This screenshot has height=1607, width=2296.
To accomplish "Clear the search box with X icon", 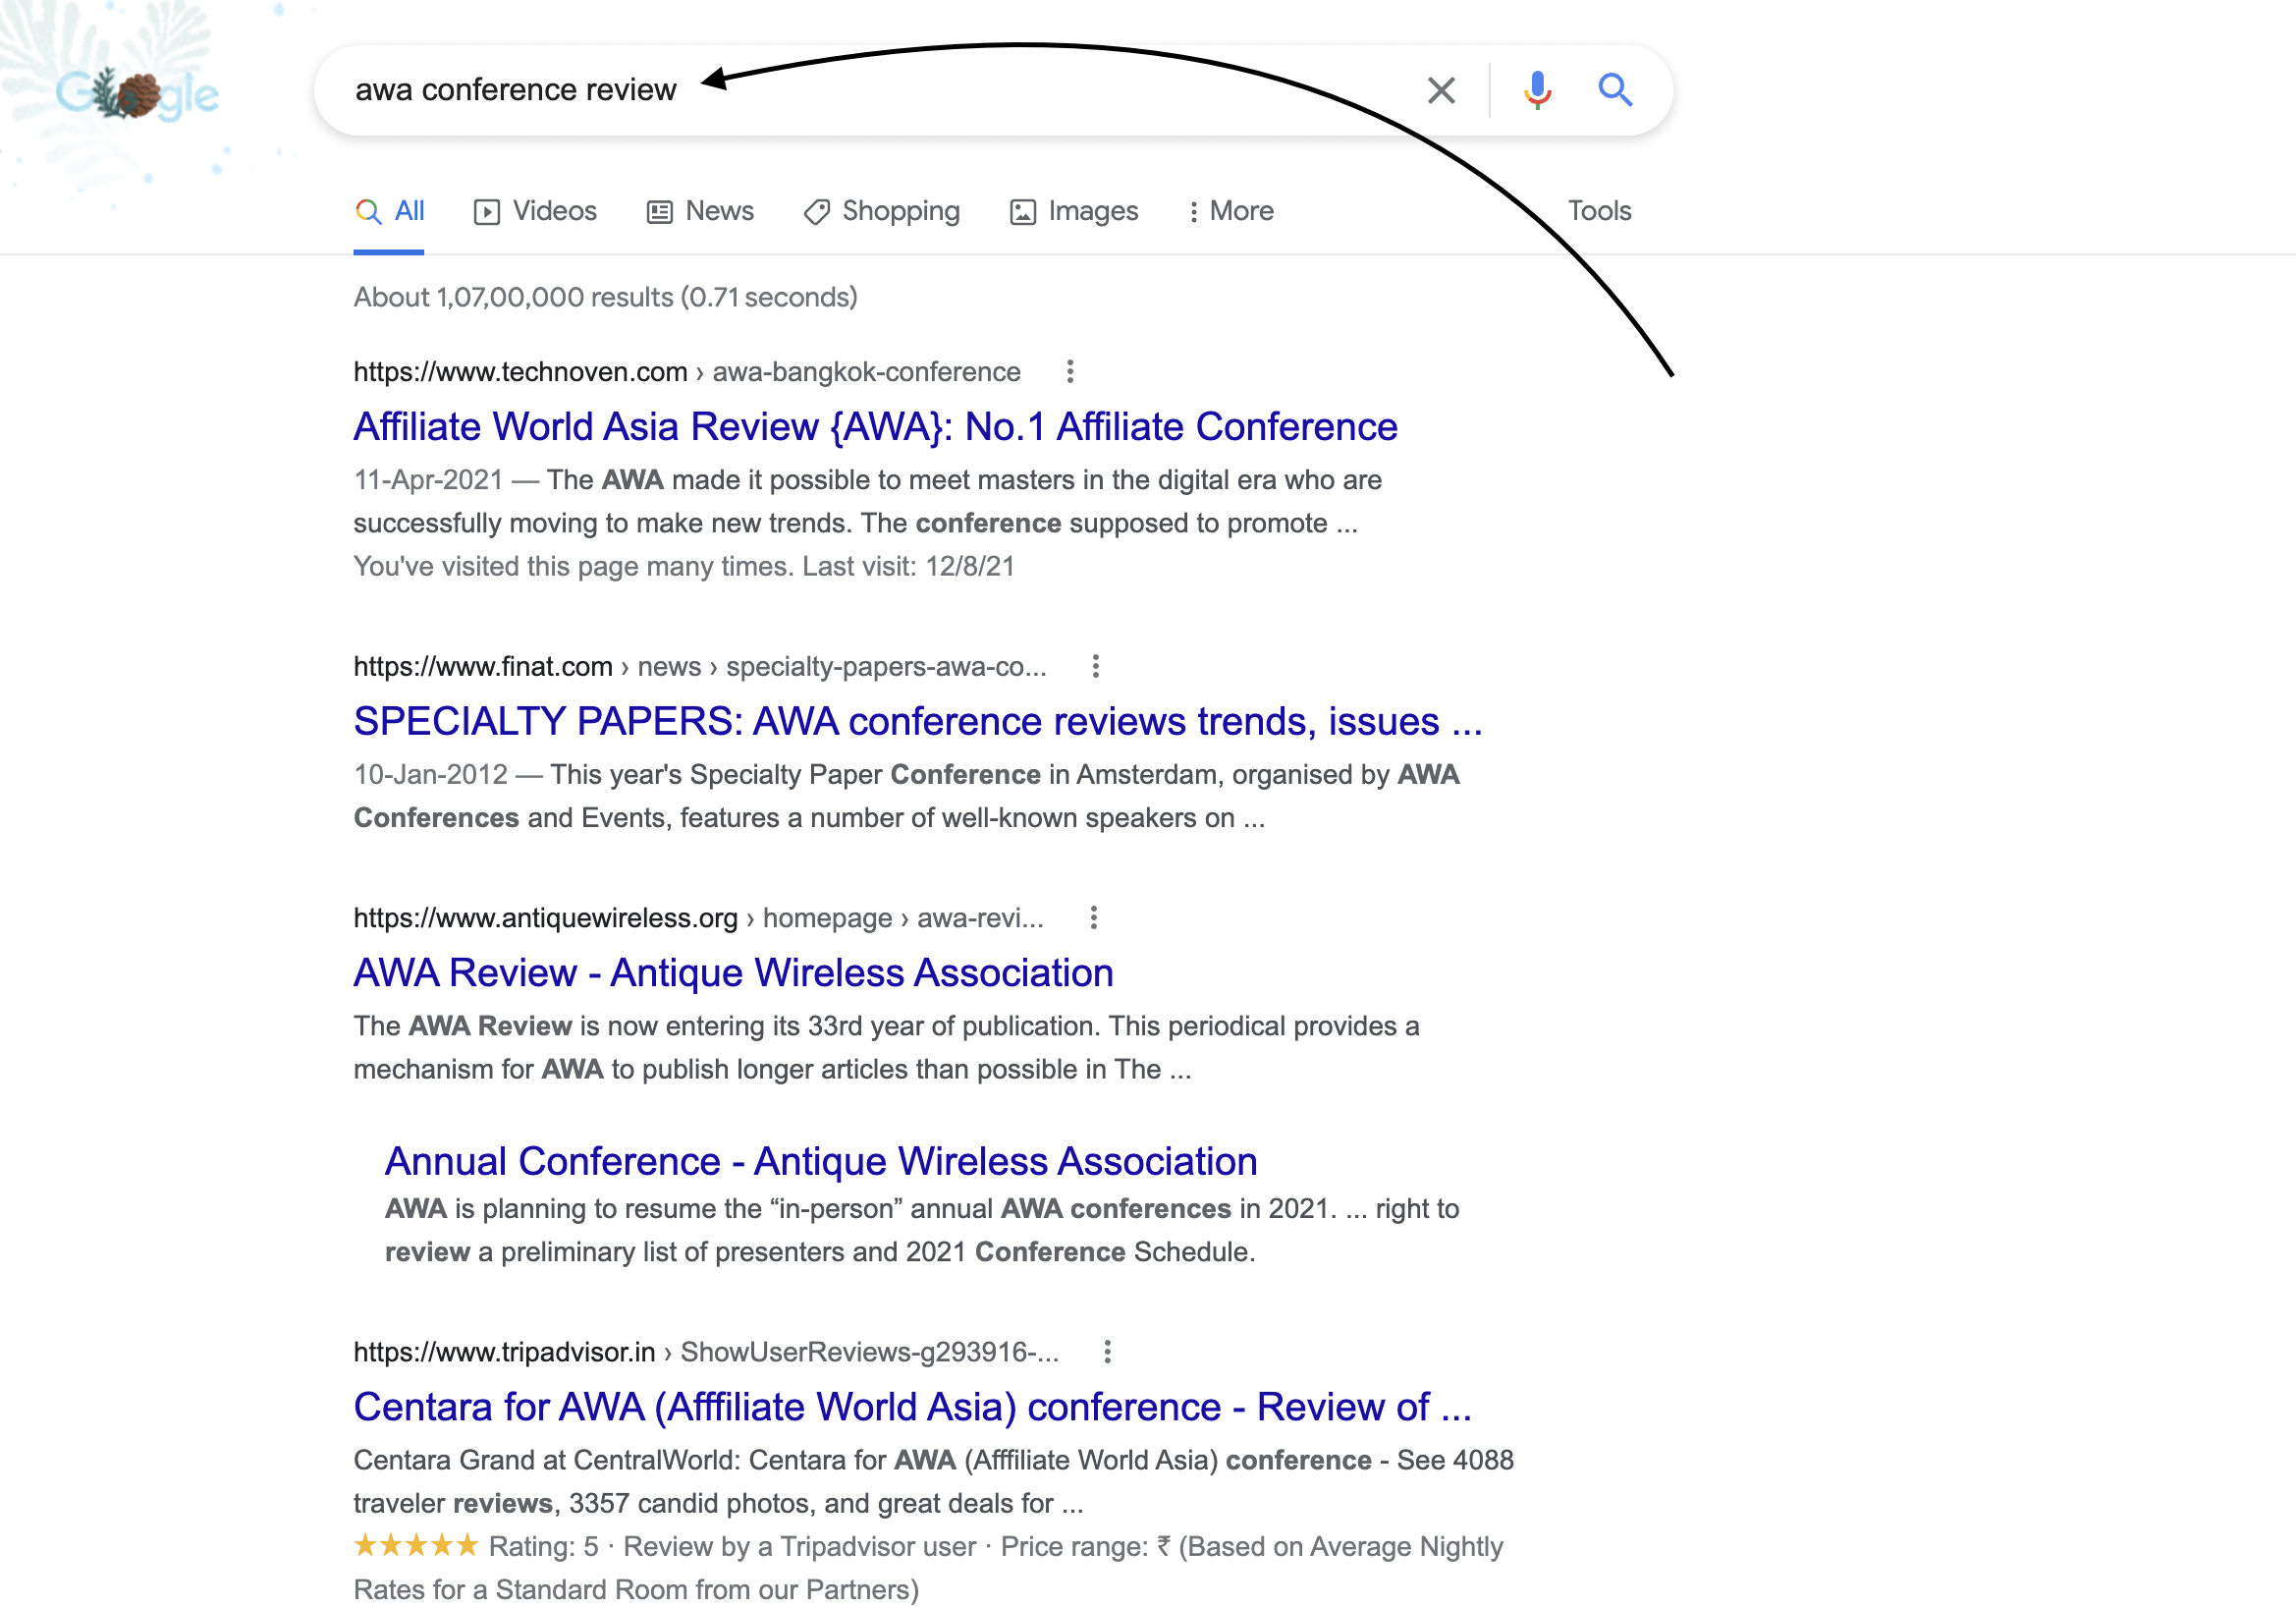I will [1440, 90].
